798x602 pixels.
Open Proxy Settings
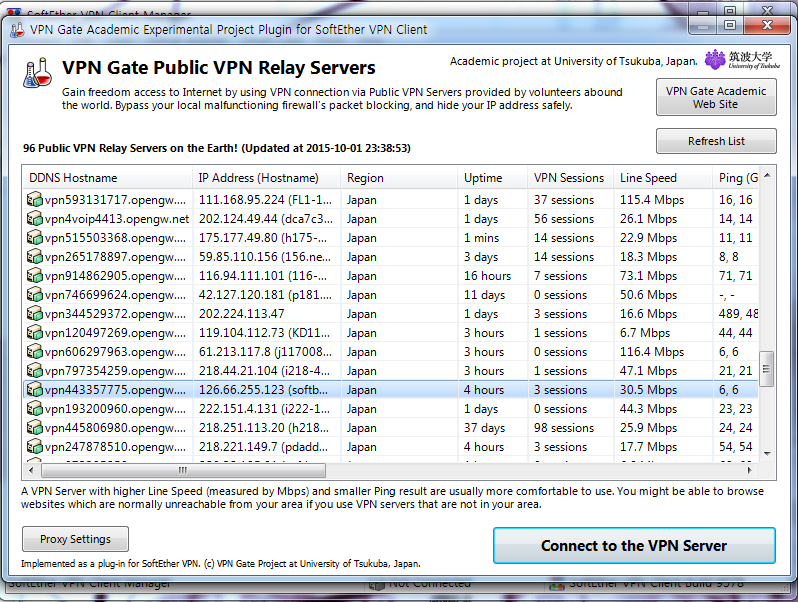click(75, 539)
